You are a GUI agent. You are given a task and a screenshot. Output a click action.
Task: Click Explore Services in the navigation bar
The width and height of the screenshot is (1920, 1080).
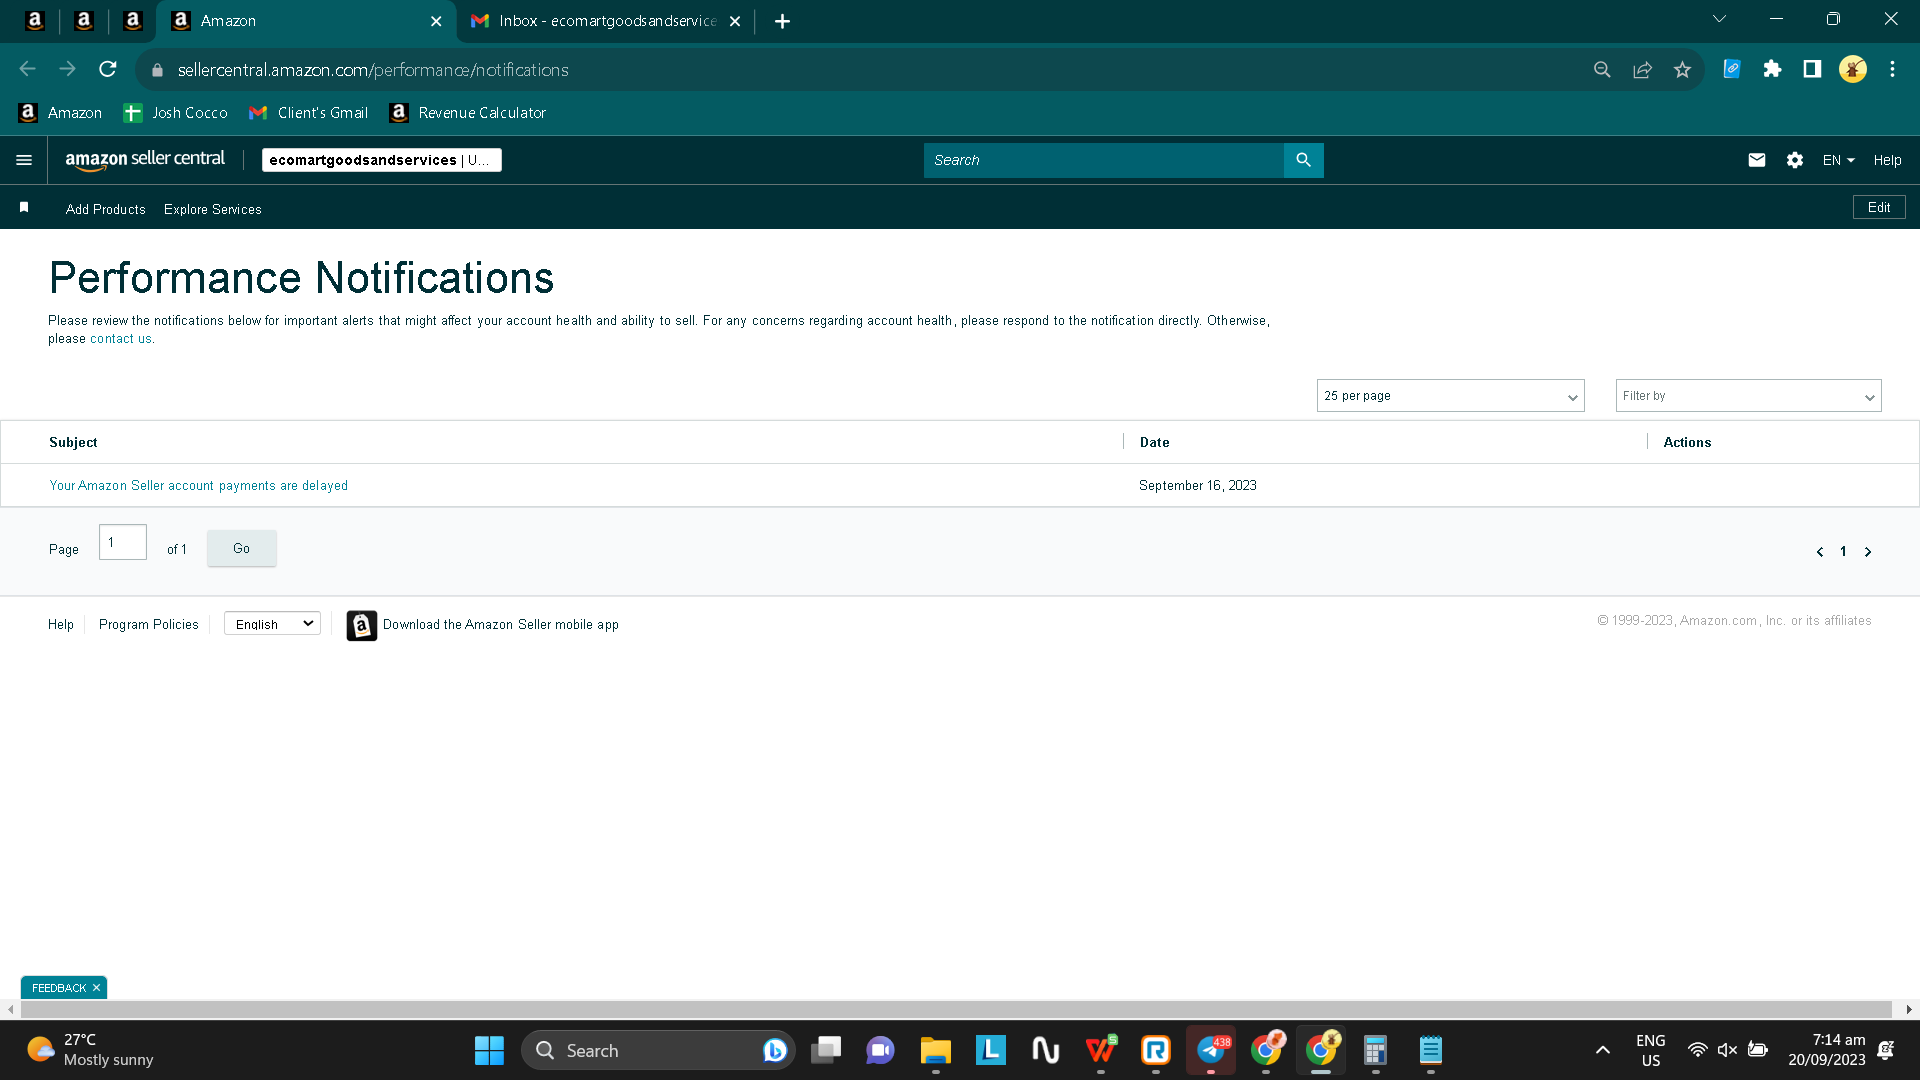point(213,209)
